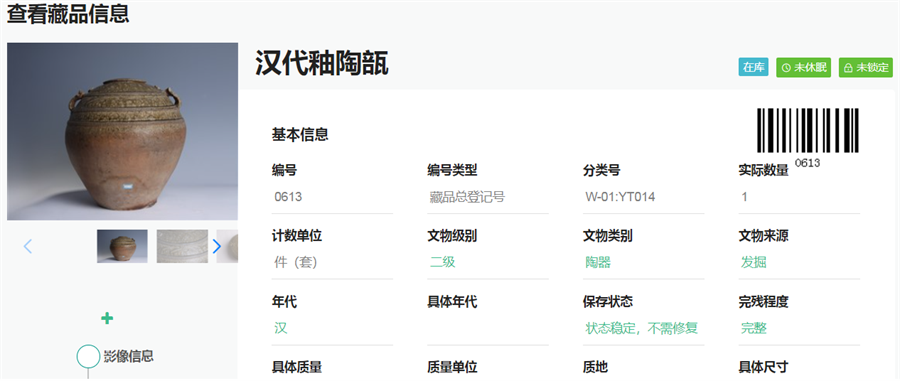Select the 影像信息 circle node
900x381 pixels.
point(88,356)
